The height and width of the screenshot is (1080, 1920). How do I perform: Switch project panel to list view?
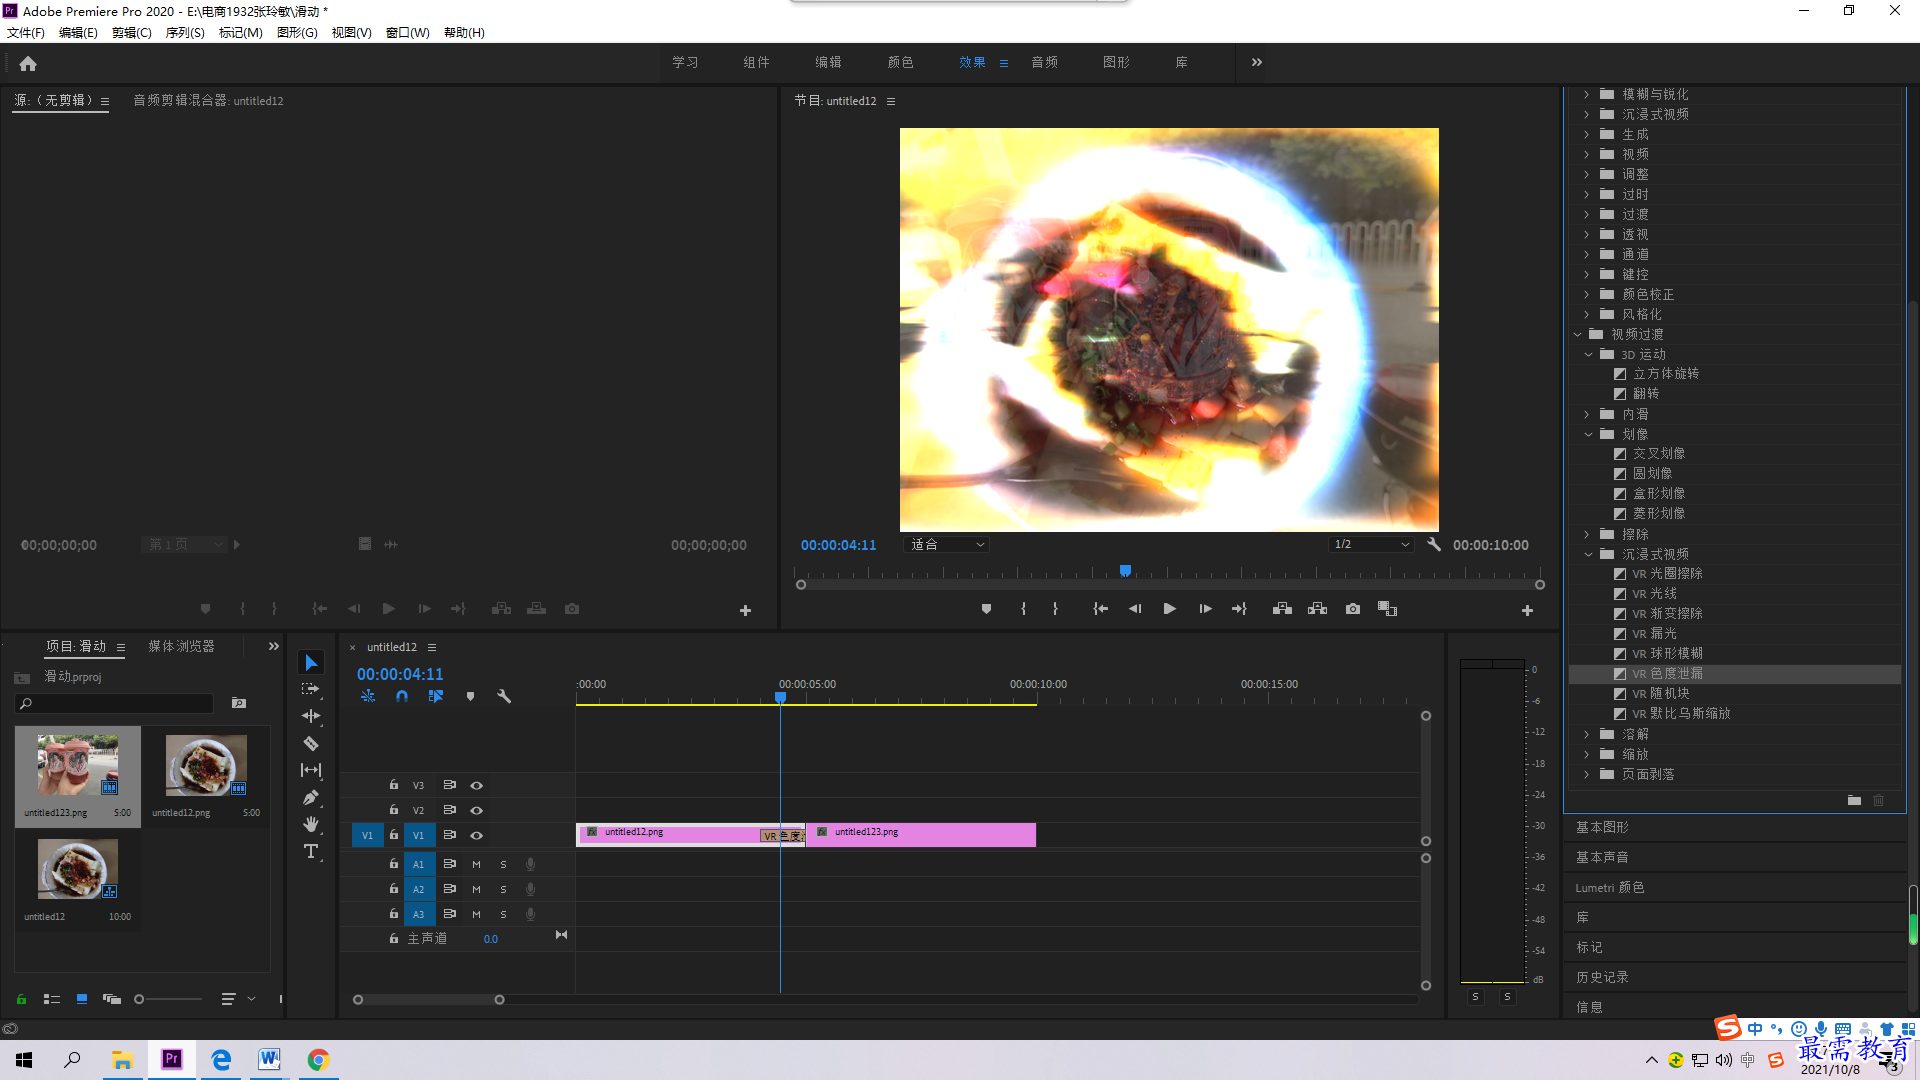(52, 999)
